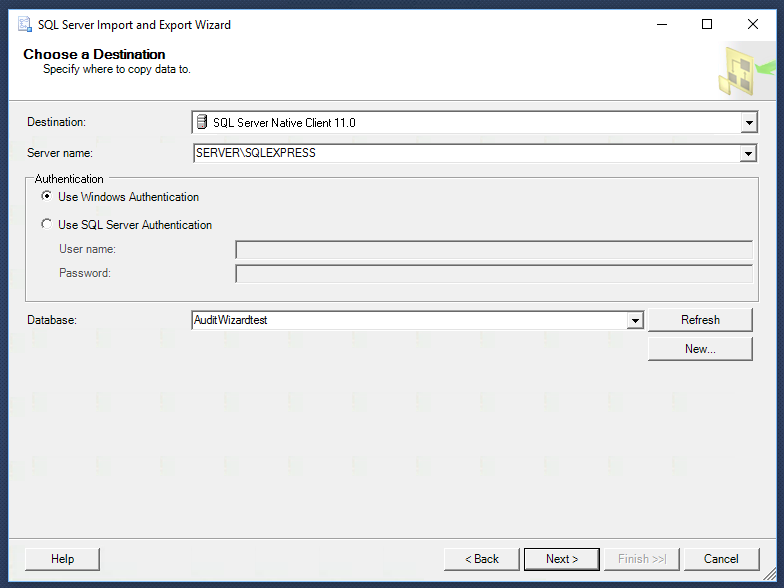
Task: Close the wizard window
Action: click(x=752, y=24)
